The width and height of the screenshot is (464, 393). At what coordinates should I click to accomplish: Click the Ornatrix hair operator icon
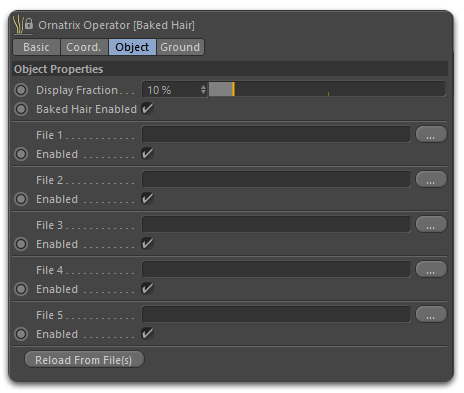coord(18,25)
